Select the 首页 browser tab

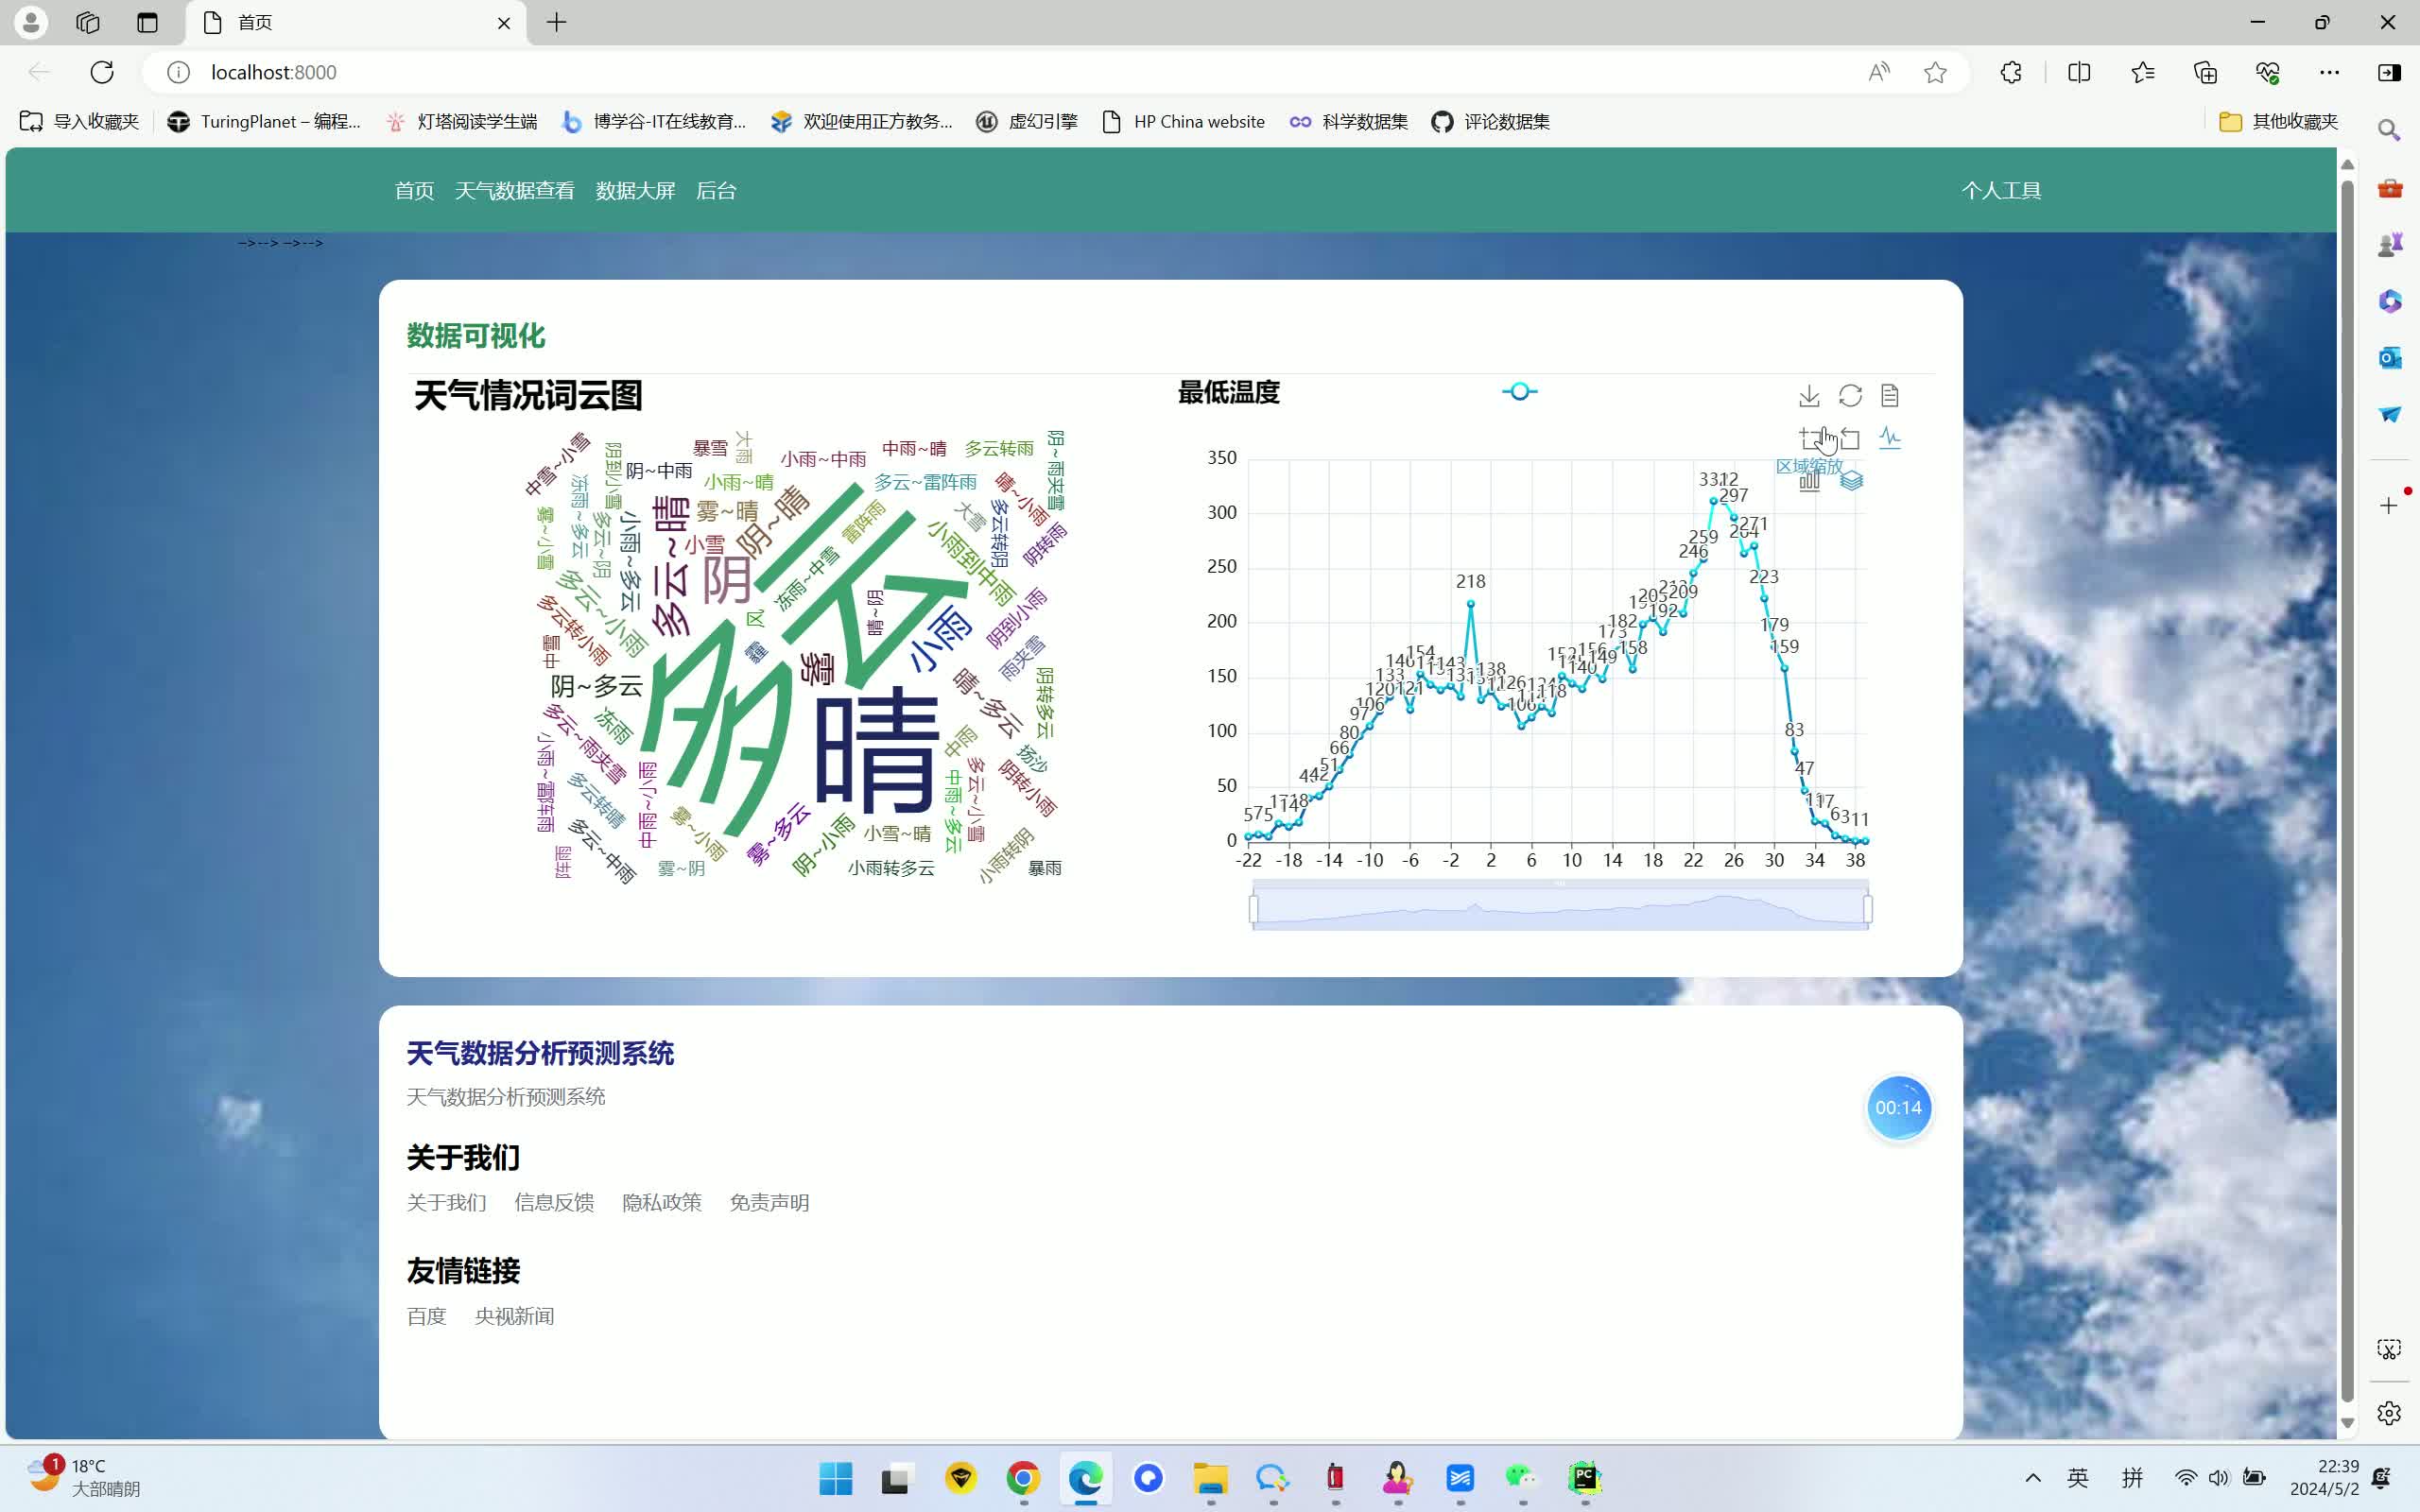(x=356, y=22)
